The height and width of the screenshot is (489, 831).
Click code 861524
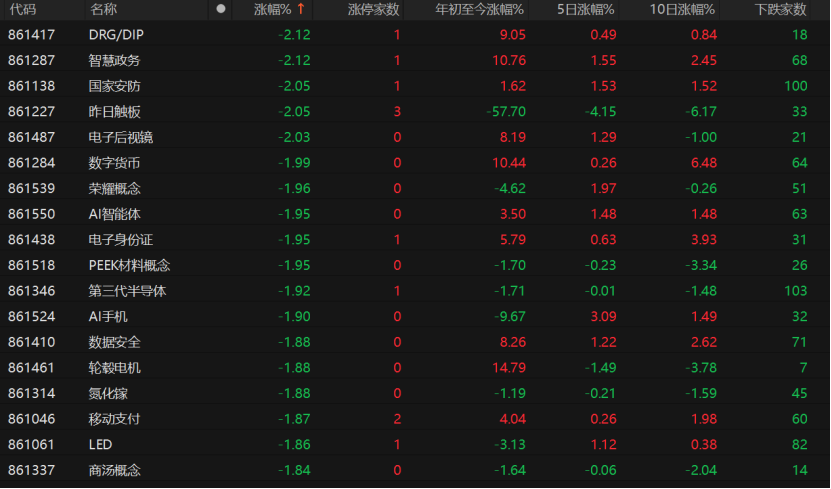[x=31, y=316]
